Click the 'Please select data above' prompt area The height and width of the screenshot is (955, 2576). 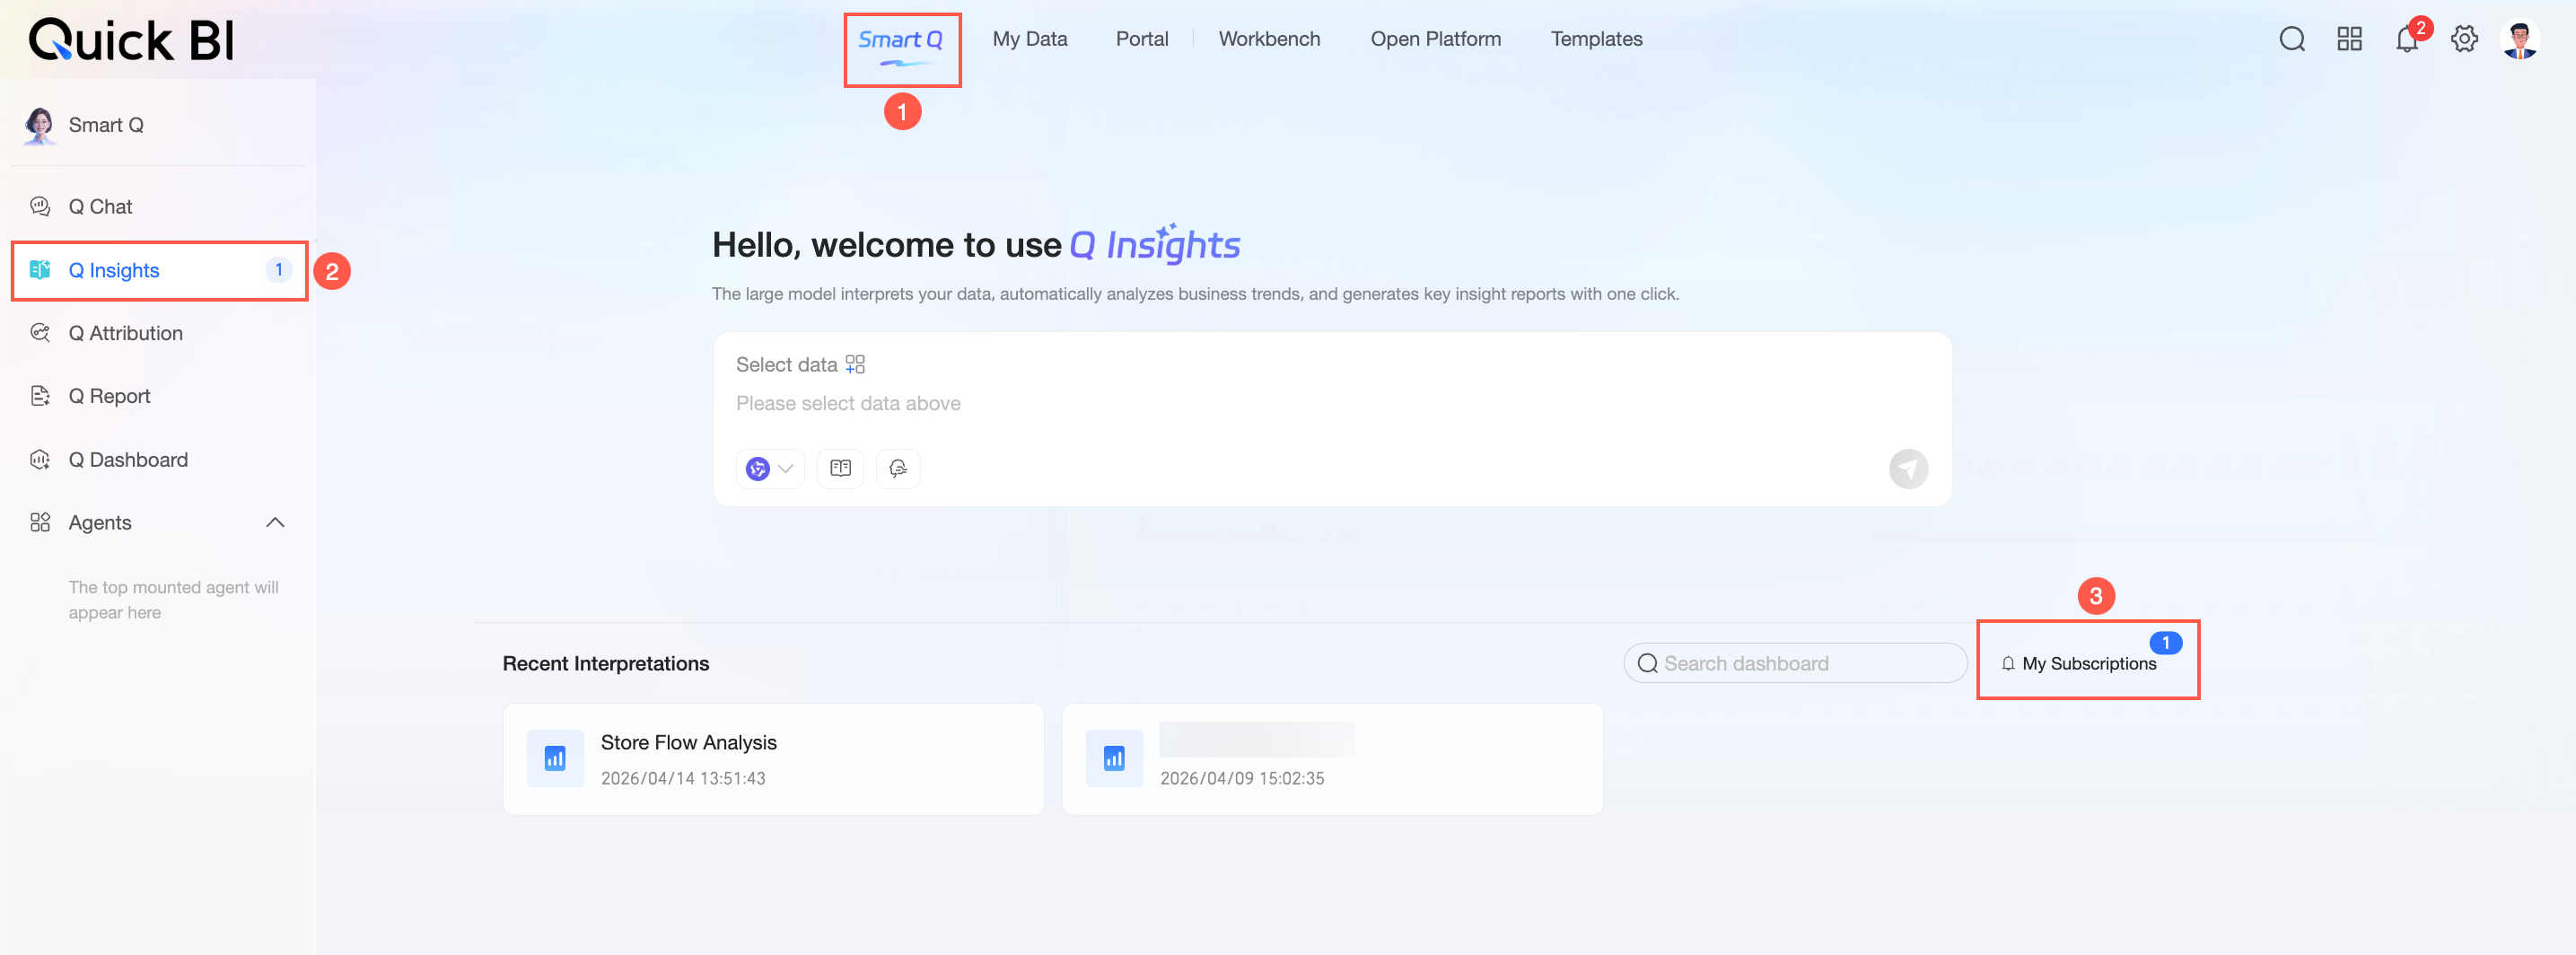[848, 403]
